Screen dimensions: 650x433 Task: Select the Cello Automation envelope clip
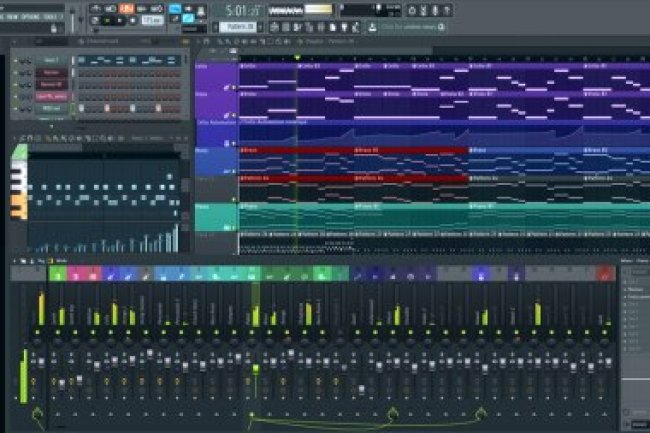coord(444,133)
